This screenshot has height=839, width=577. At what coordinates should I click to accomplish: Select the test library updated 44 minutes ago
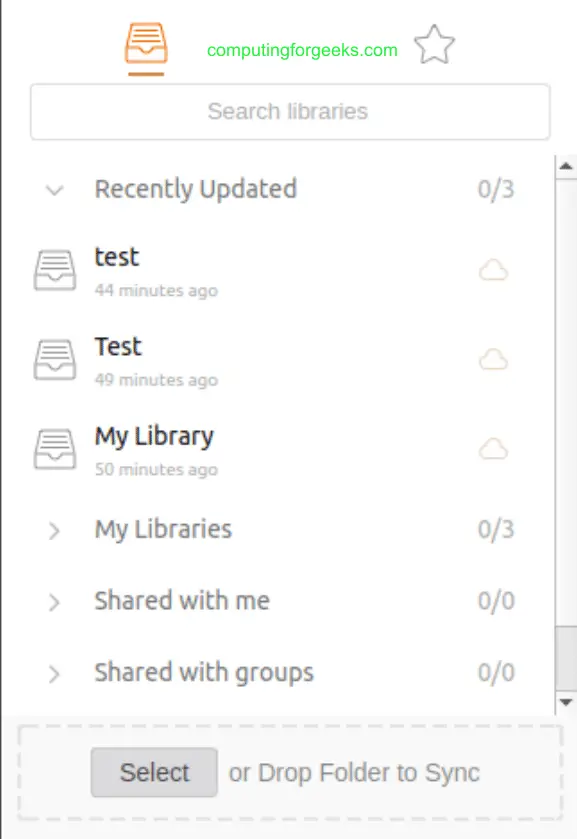click(278, 271)
